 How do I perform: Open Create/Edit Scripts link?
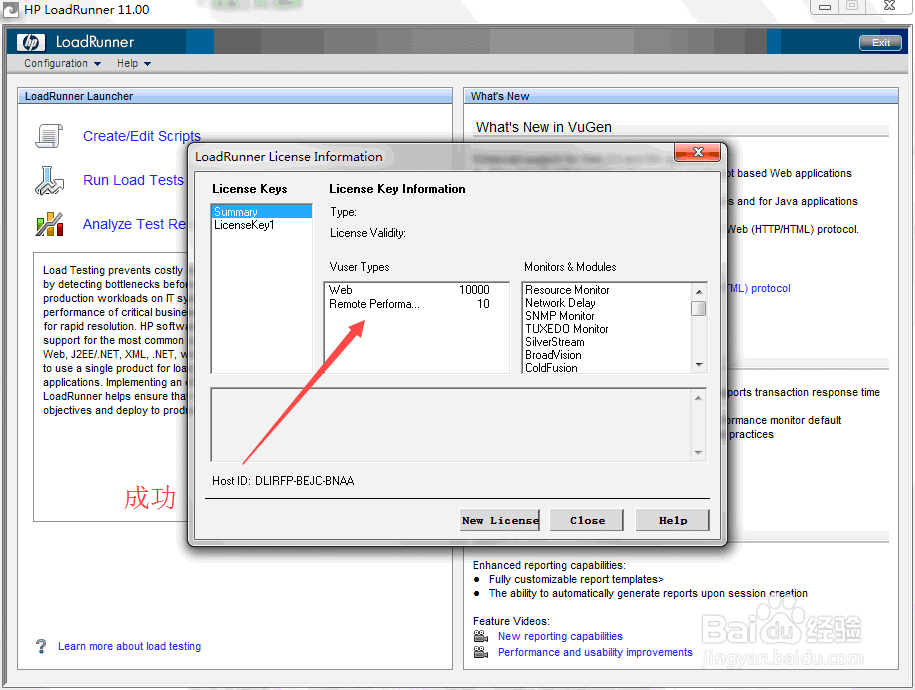tap(142, 136)
